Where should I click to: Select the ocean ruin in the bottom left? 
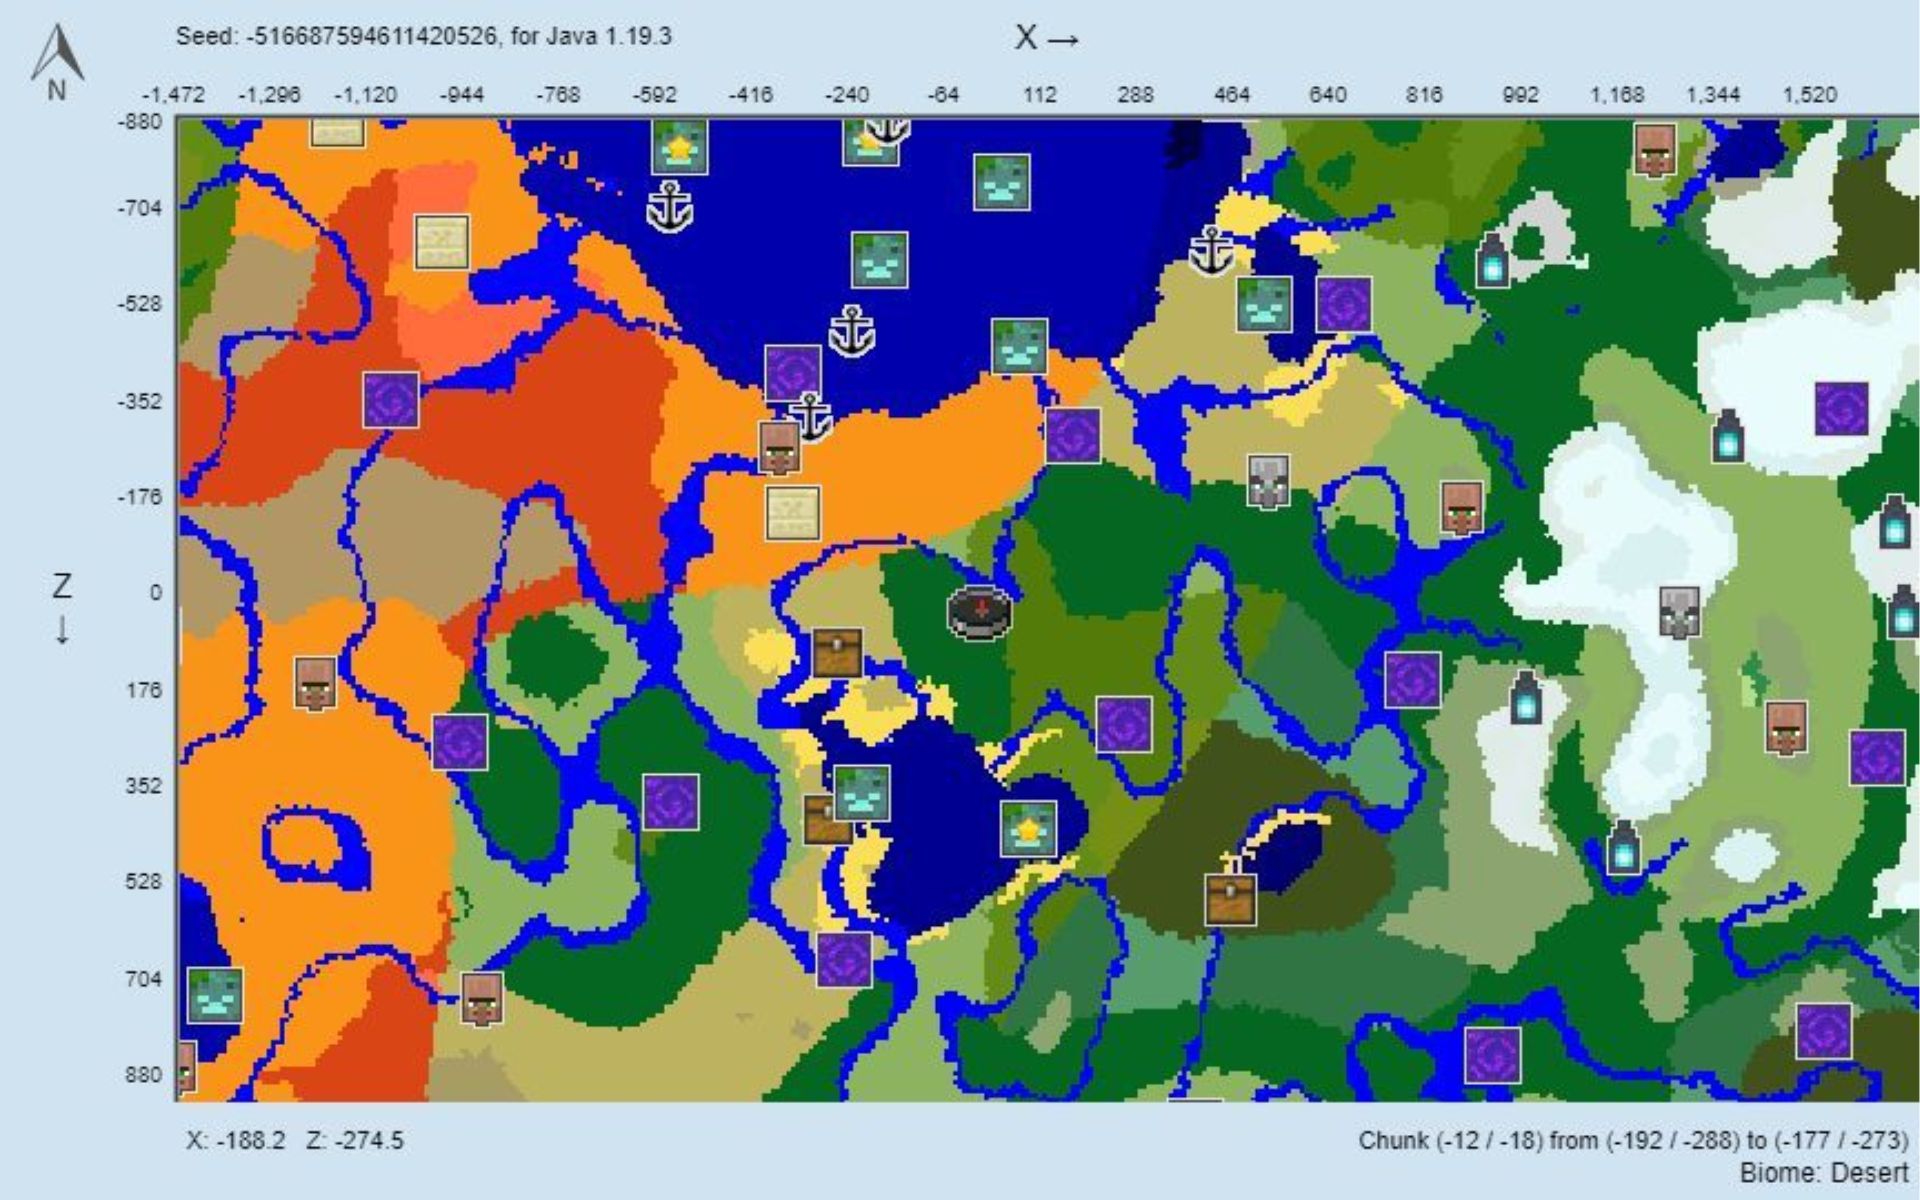(215, 994)
